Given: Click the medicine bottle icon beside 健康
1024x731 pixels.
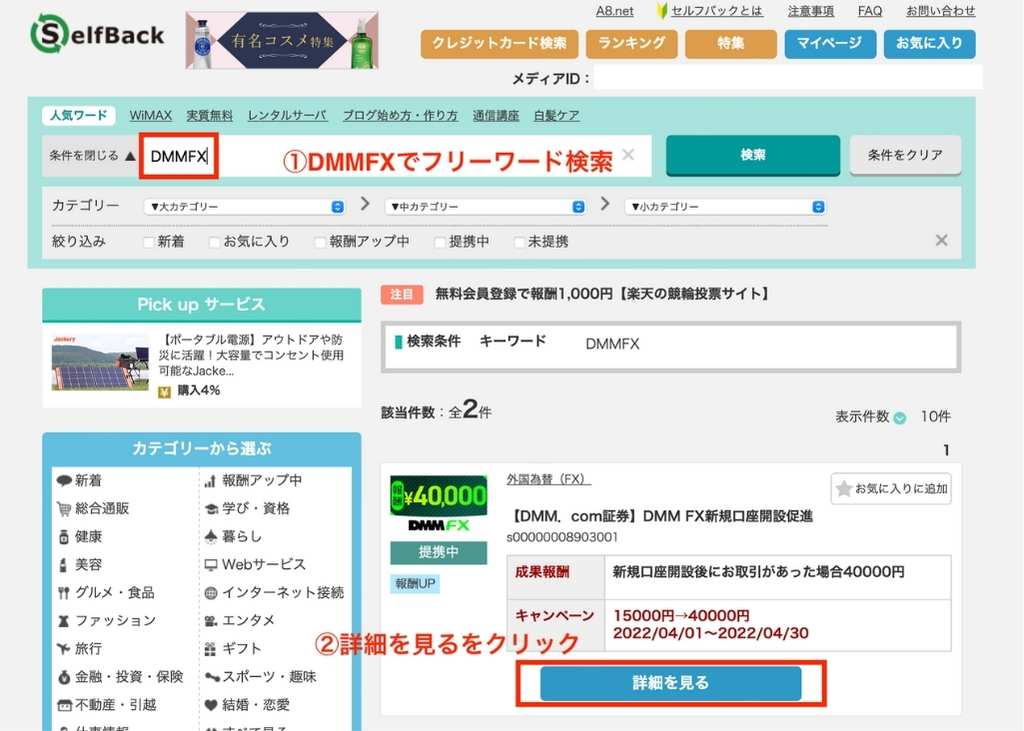Looking at the screenshot, I should [63, 537].
